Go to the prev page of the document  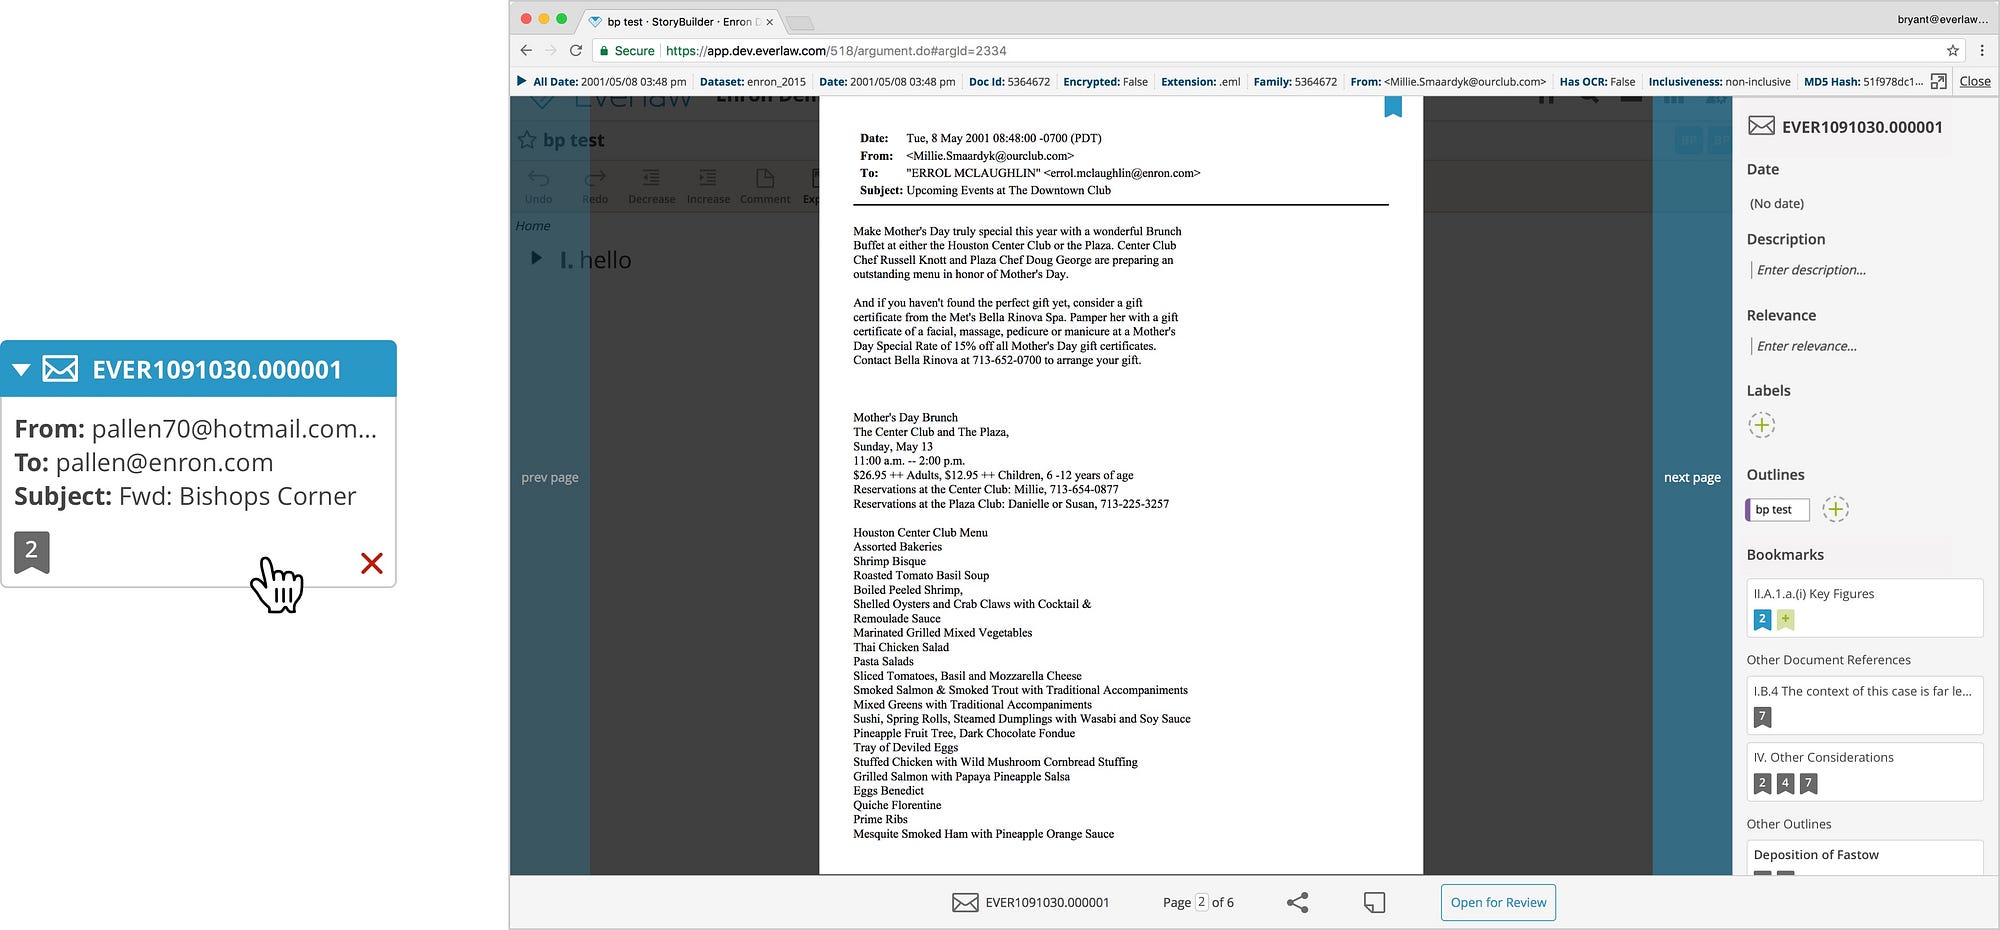click(x=550, y=477)
